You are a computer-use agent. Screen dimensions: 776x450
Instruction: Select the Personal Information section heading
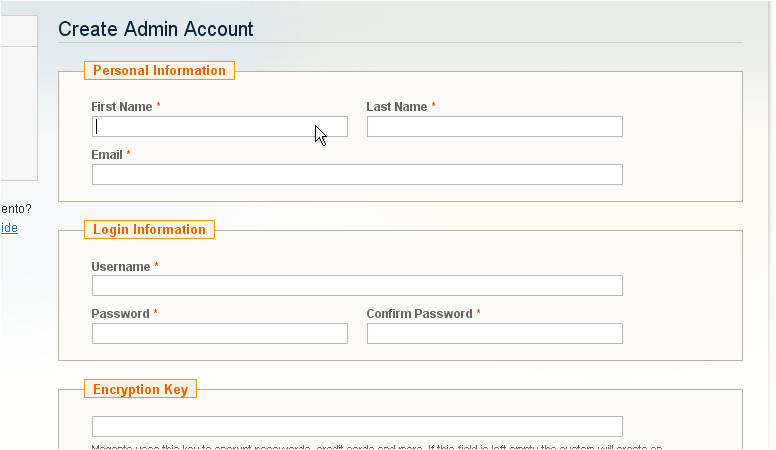(159, 71)
